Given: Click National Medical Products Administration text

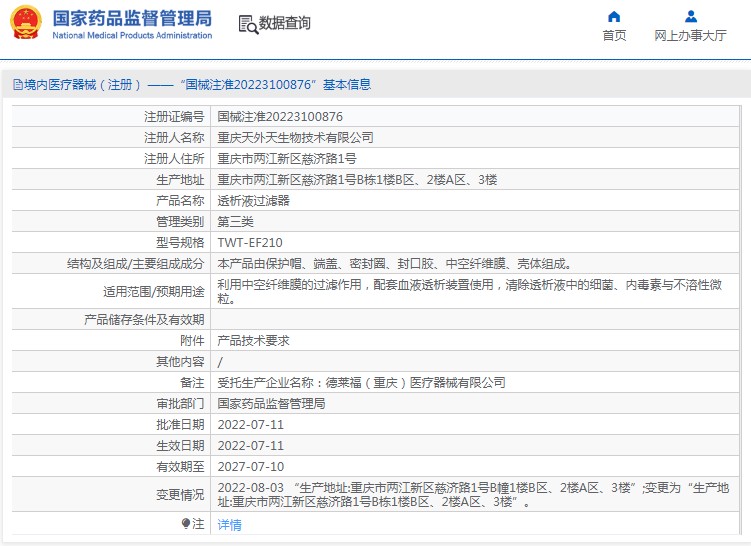Looking at the screenshot, I should [x=132, y=35].
